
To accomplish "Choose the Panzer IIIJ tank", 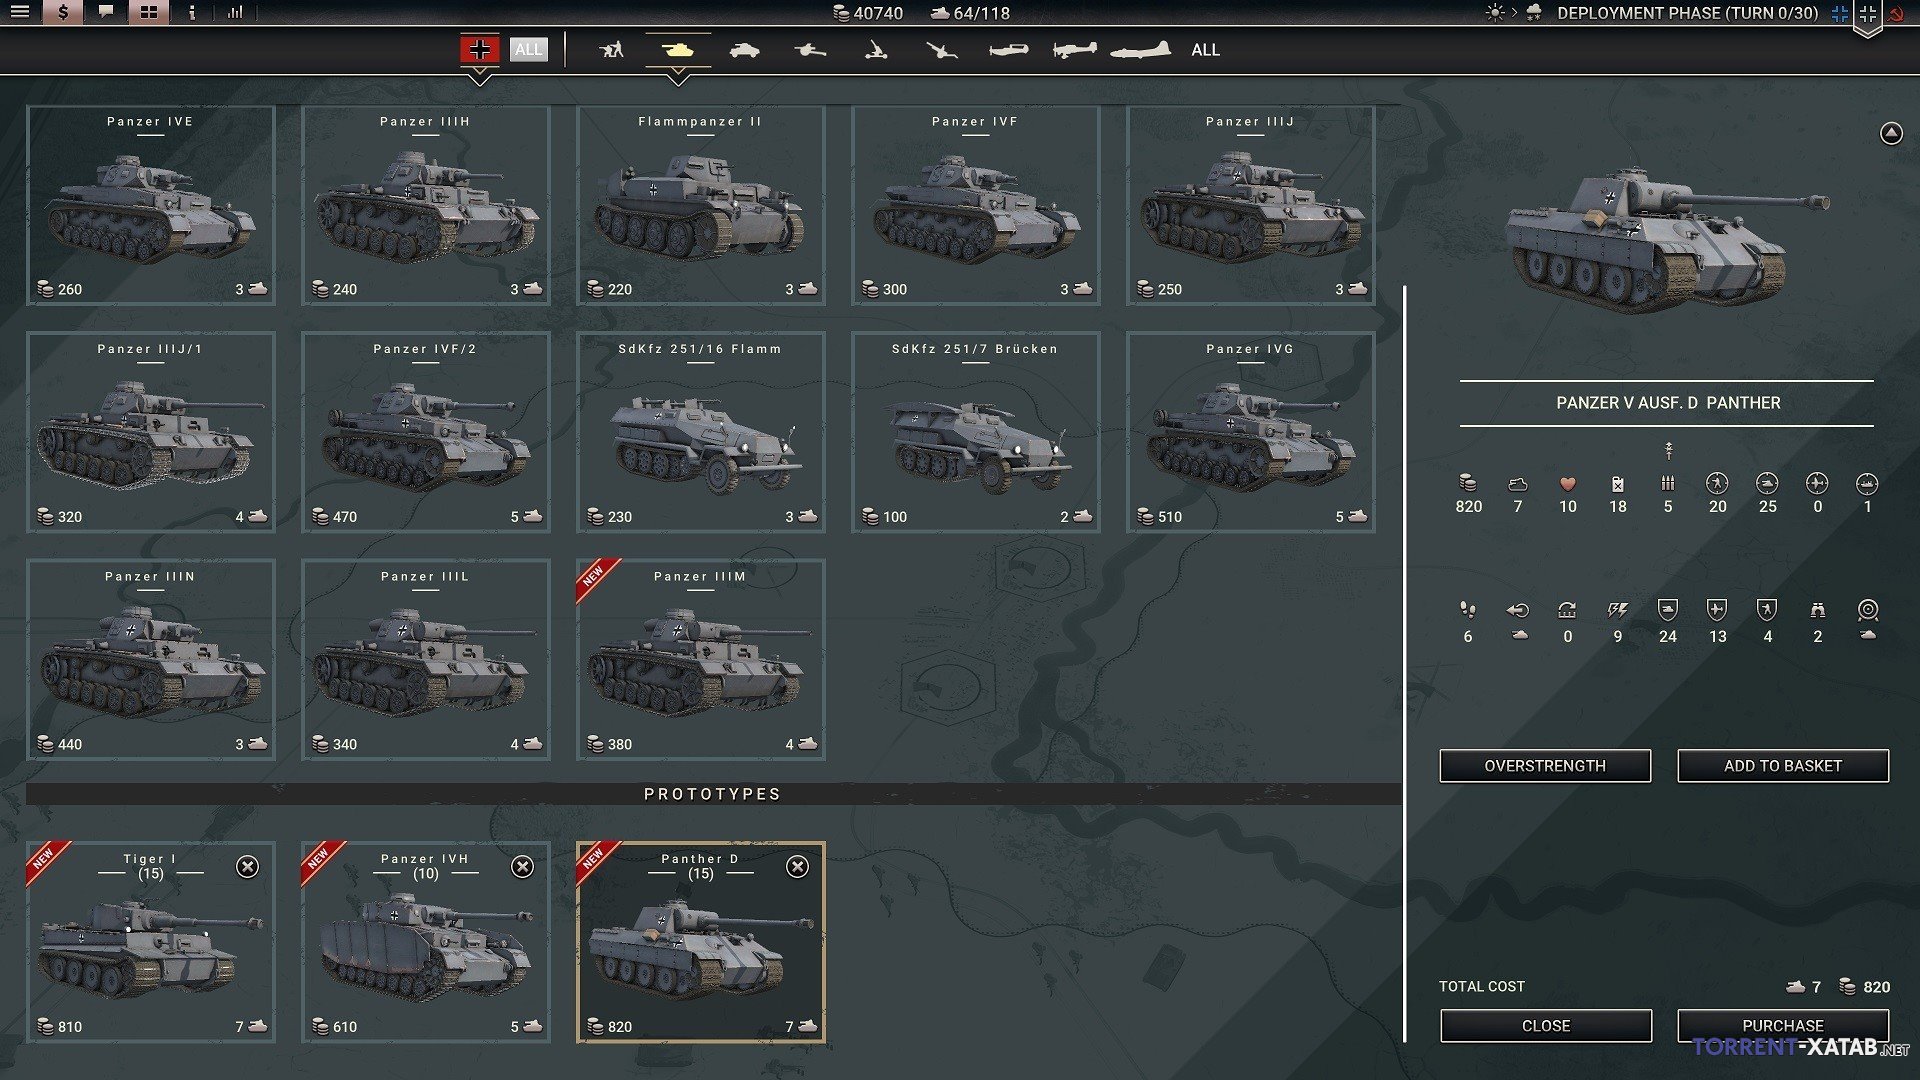I will click(x=1251, y=205).
